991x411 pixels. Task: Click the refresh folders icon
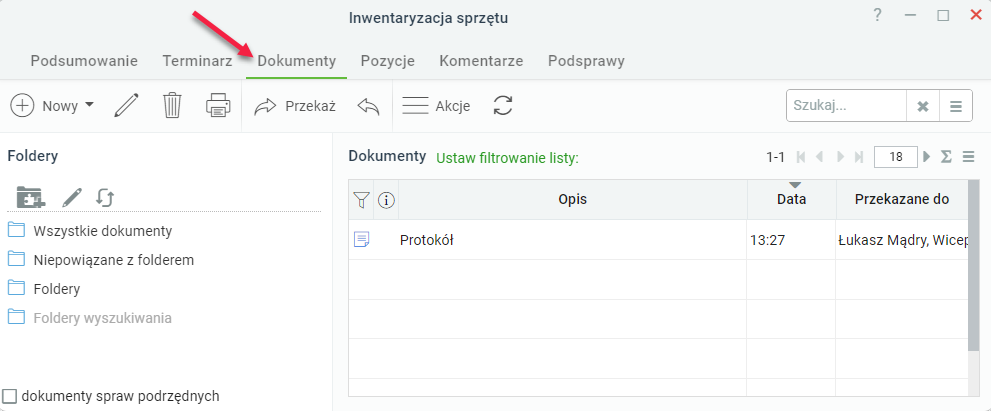click(x=105, y=197)
